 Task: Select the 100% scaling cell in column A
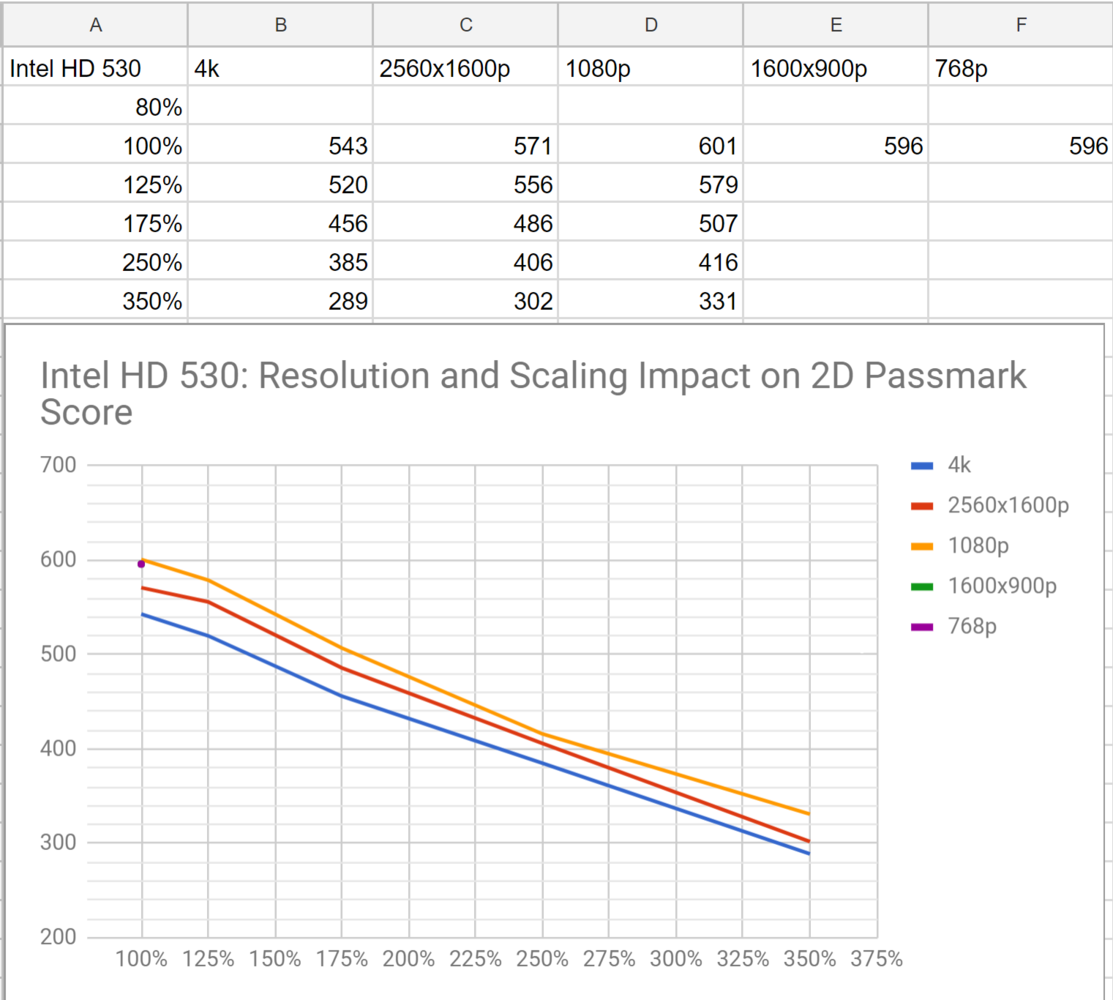[x=95, y=145]
